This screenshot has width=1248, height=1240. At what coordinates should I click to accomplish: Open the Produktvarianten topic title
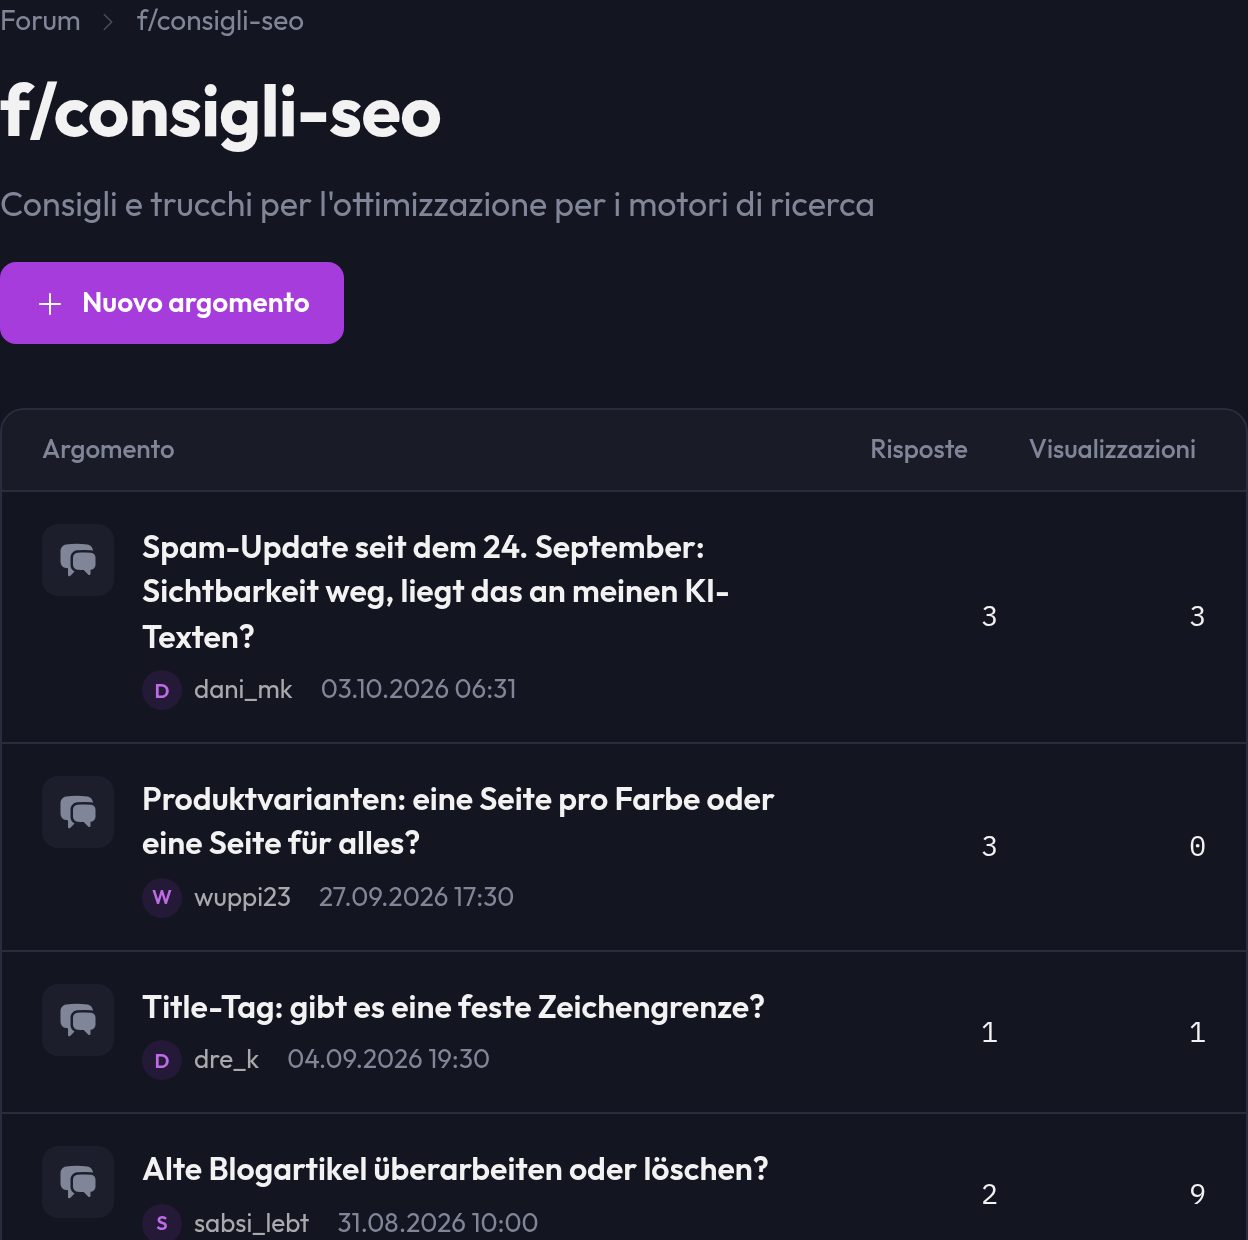[458, 821]
